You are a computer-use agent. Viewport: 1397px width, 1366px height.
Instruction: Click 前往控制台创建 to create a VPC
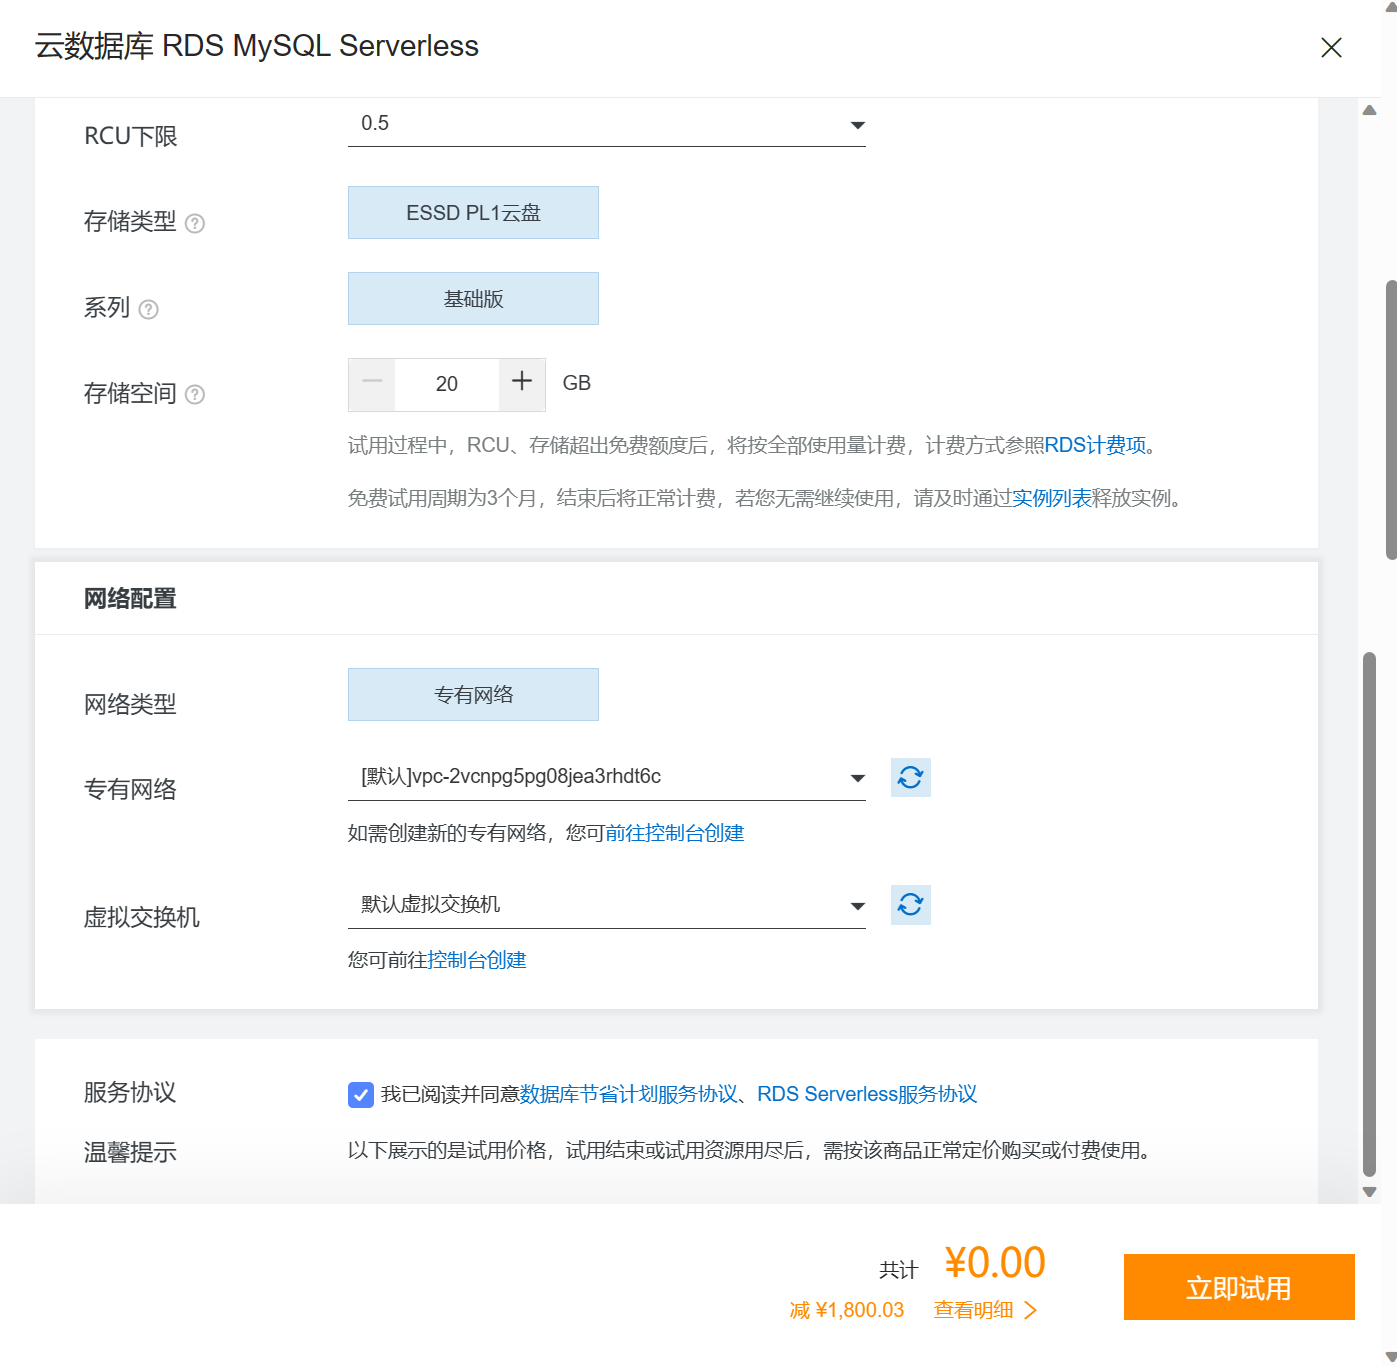pyautogui.click(x=676, y=833)
